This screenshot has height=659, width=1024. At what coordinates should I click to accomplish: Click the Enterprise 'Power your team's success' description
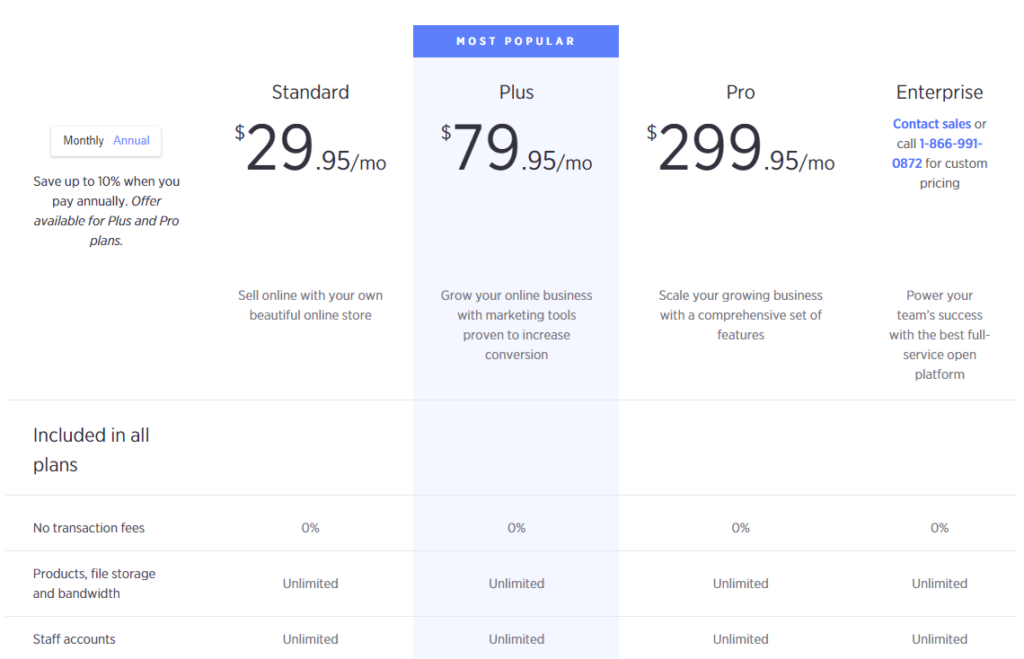(x=939, y=335)
